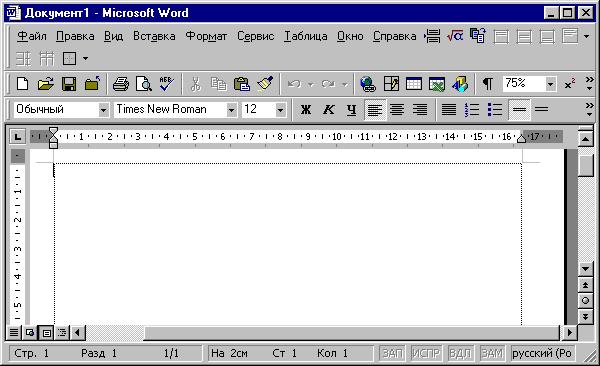Image resolution: width=600 pixels, height=366 pixels.
Task: Click the Select Browse Object circle button
Action: pyautogui.click(x=585, y=301)
